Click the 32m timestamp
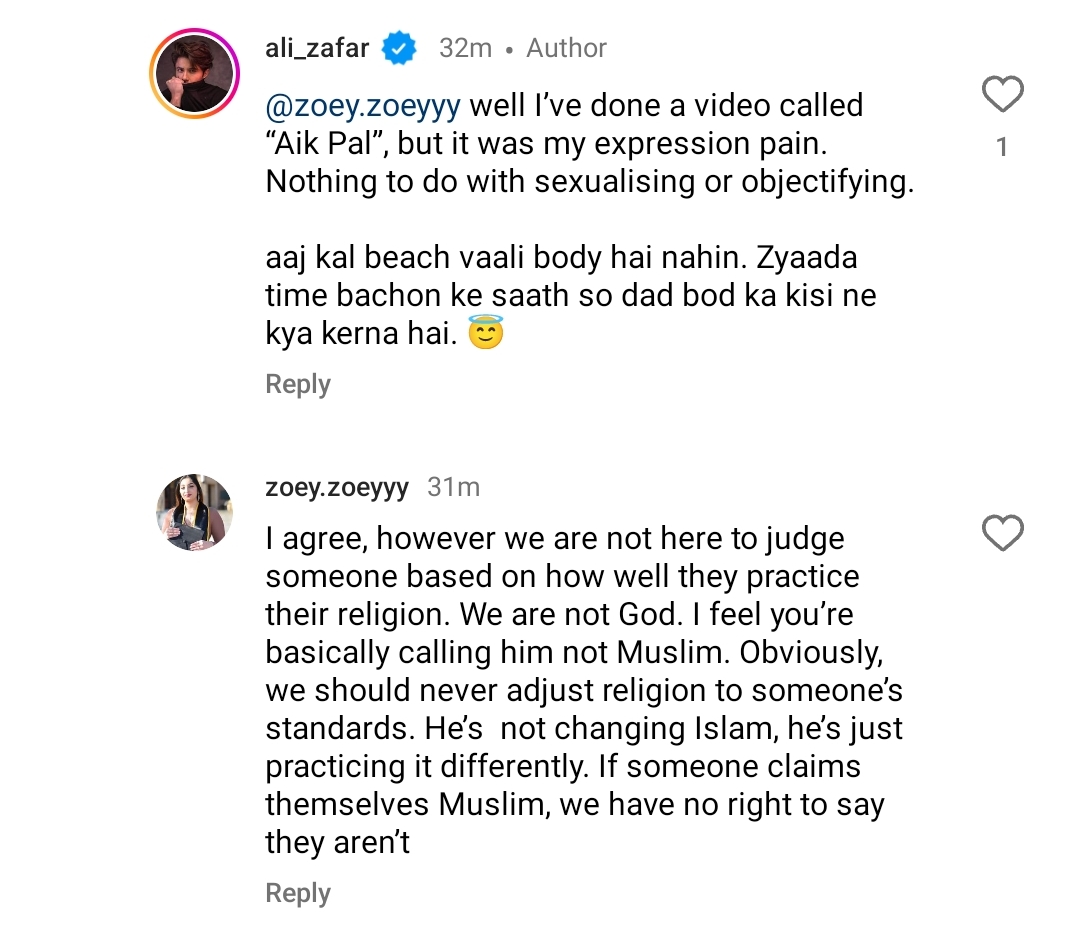 [x=465, y=48]
